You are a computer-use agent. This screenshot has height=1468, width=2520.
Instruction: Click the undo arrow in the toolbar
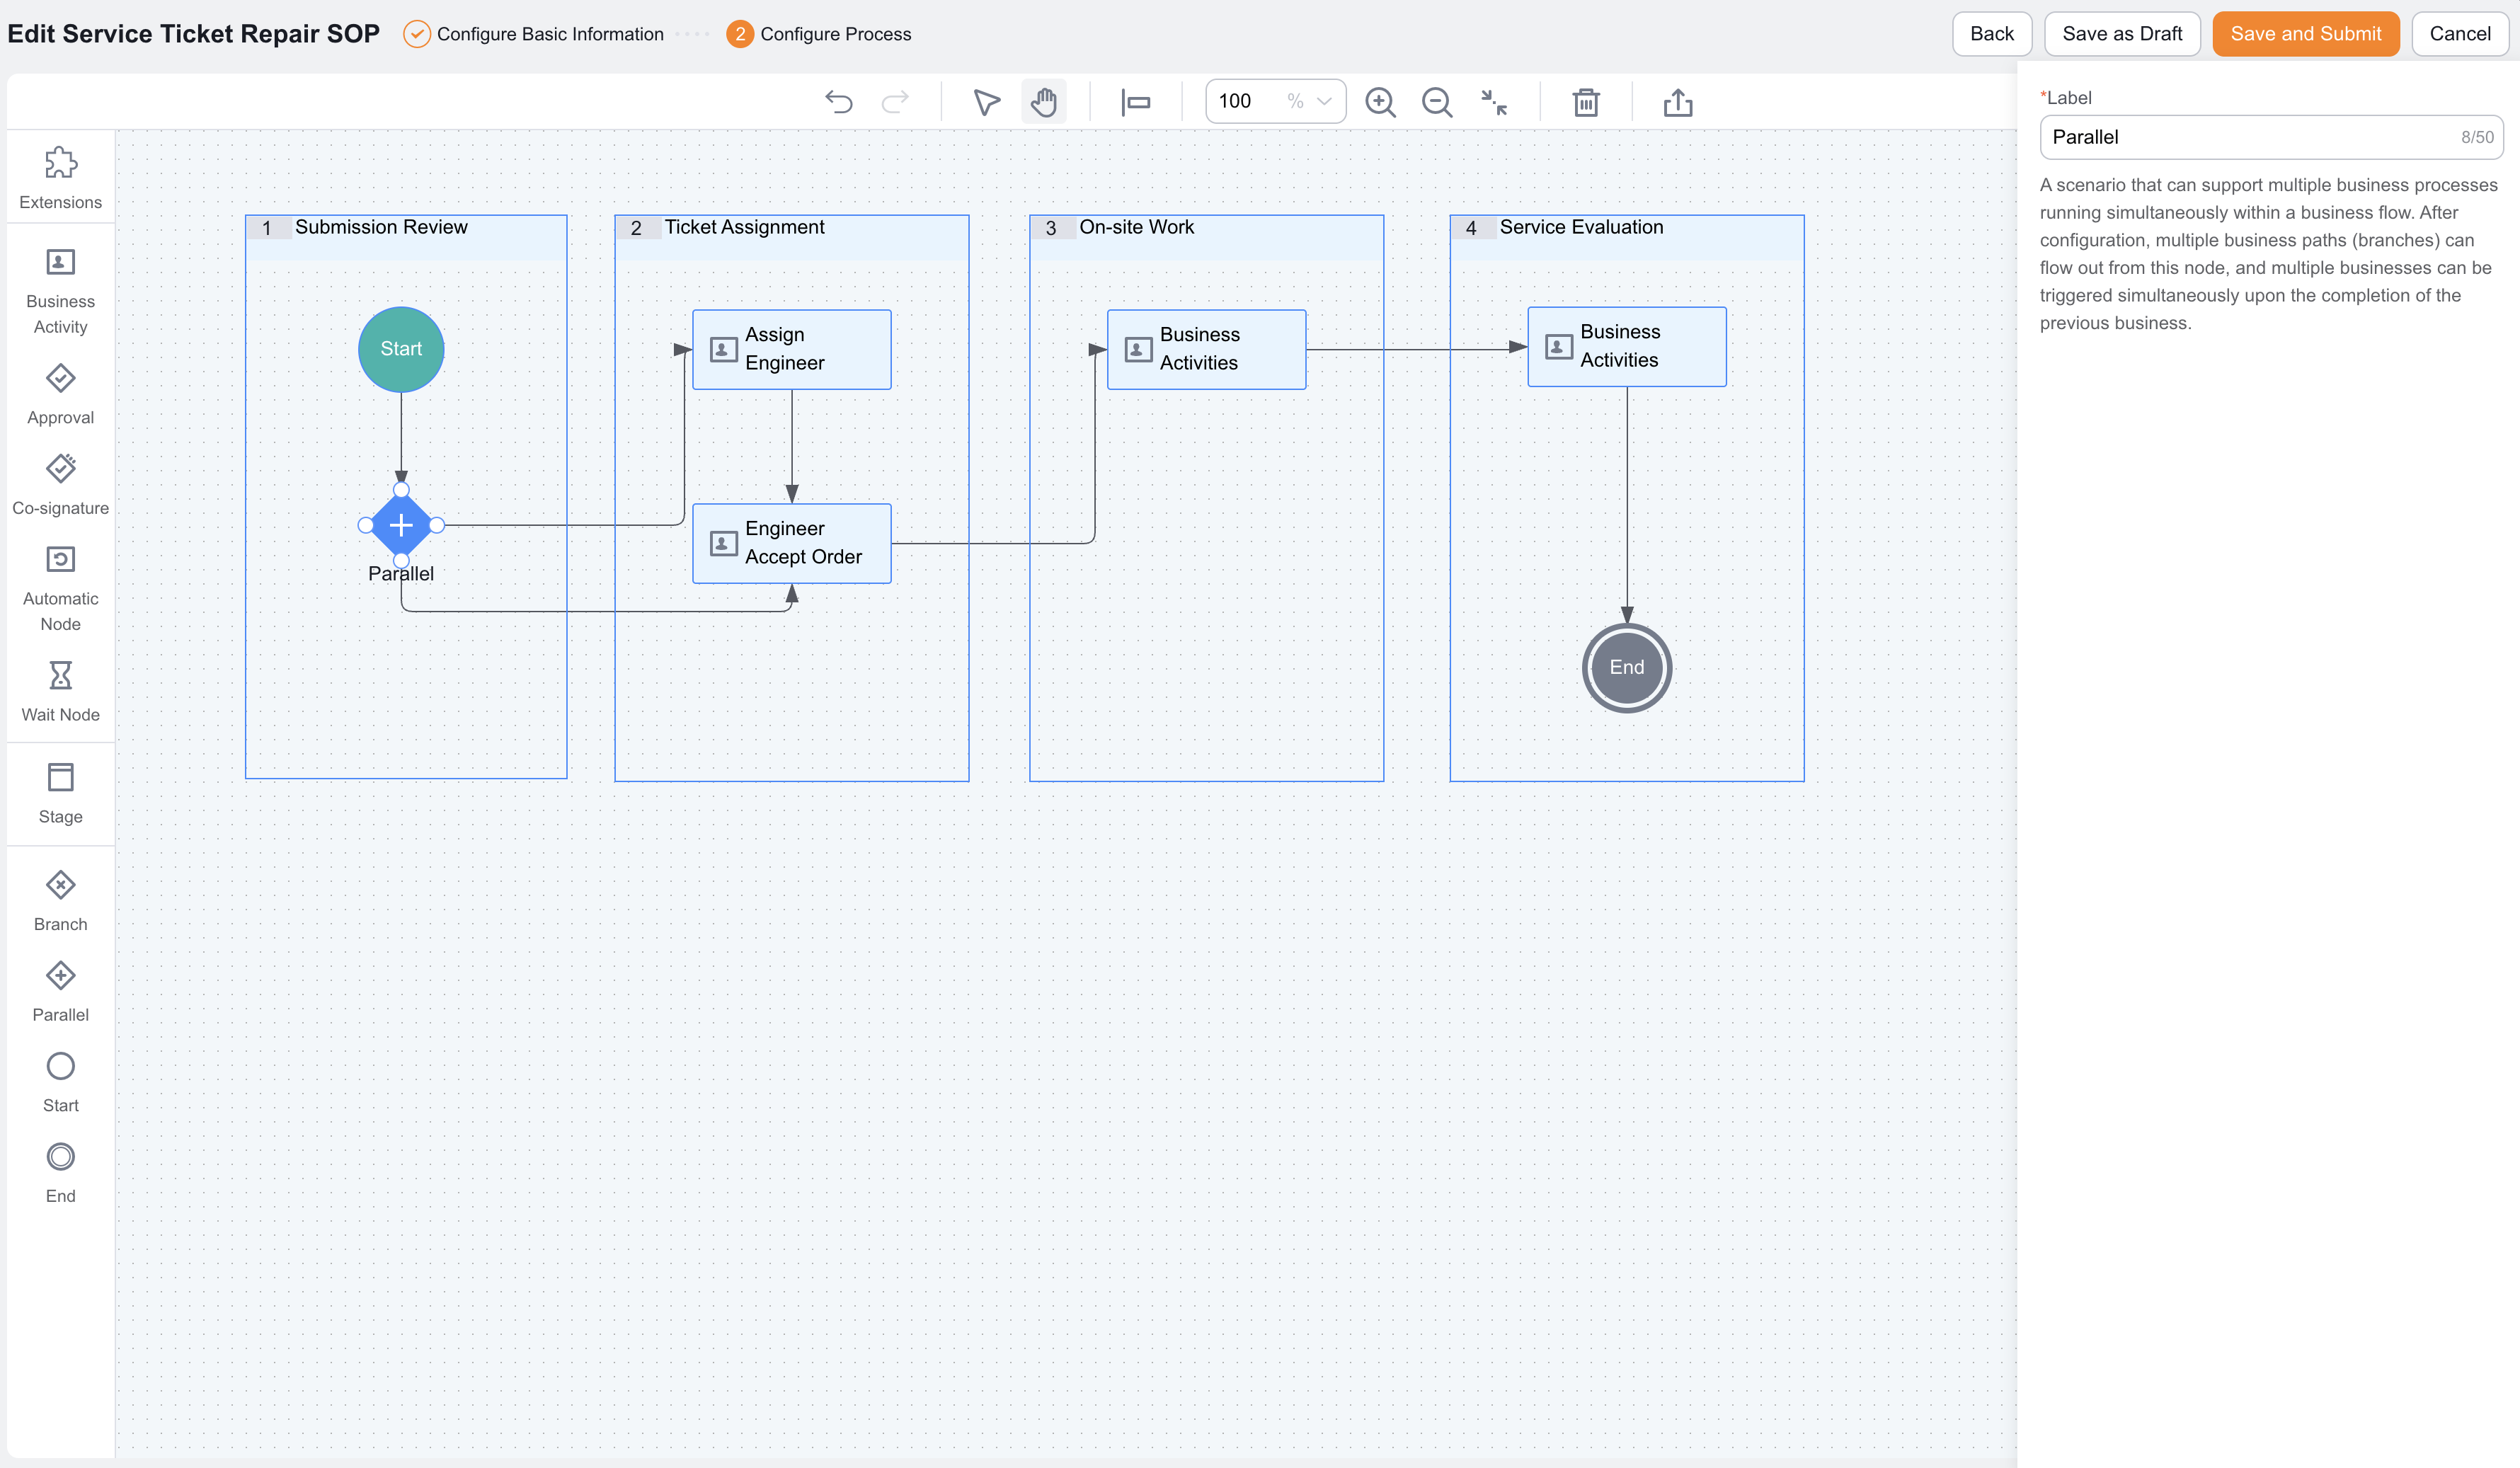pos(838,102)
